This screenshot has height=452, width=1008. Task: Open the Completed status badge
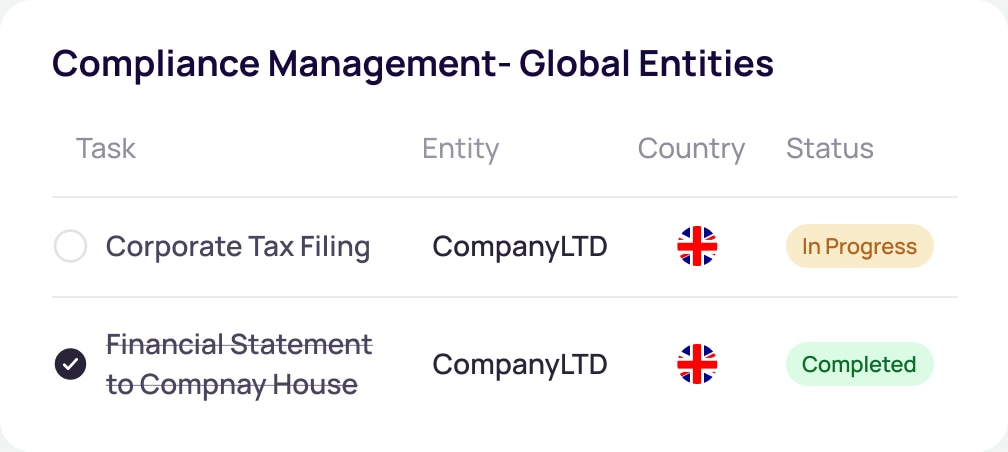pos(859,365)
